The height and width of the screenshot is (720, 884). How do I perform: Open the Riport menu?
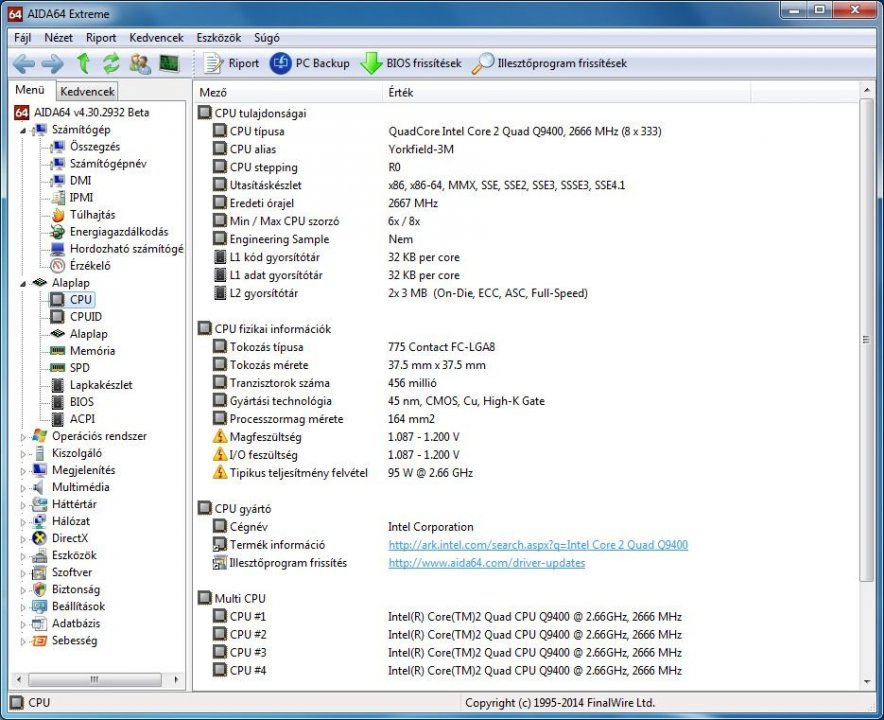tap(101, 38)
